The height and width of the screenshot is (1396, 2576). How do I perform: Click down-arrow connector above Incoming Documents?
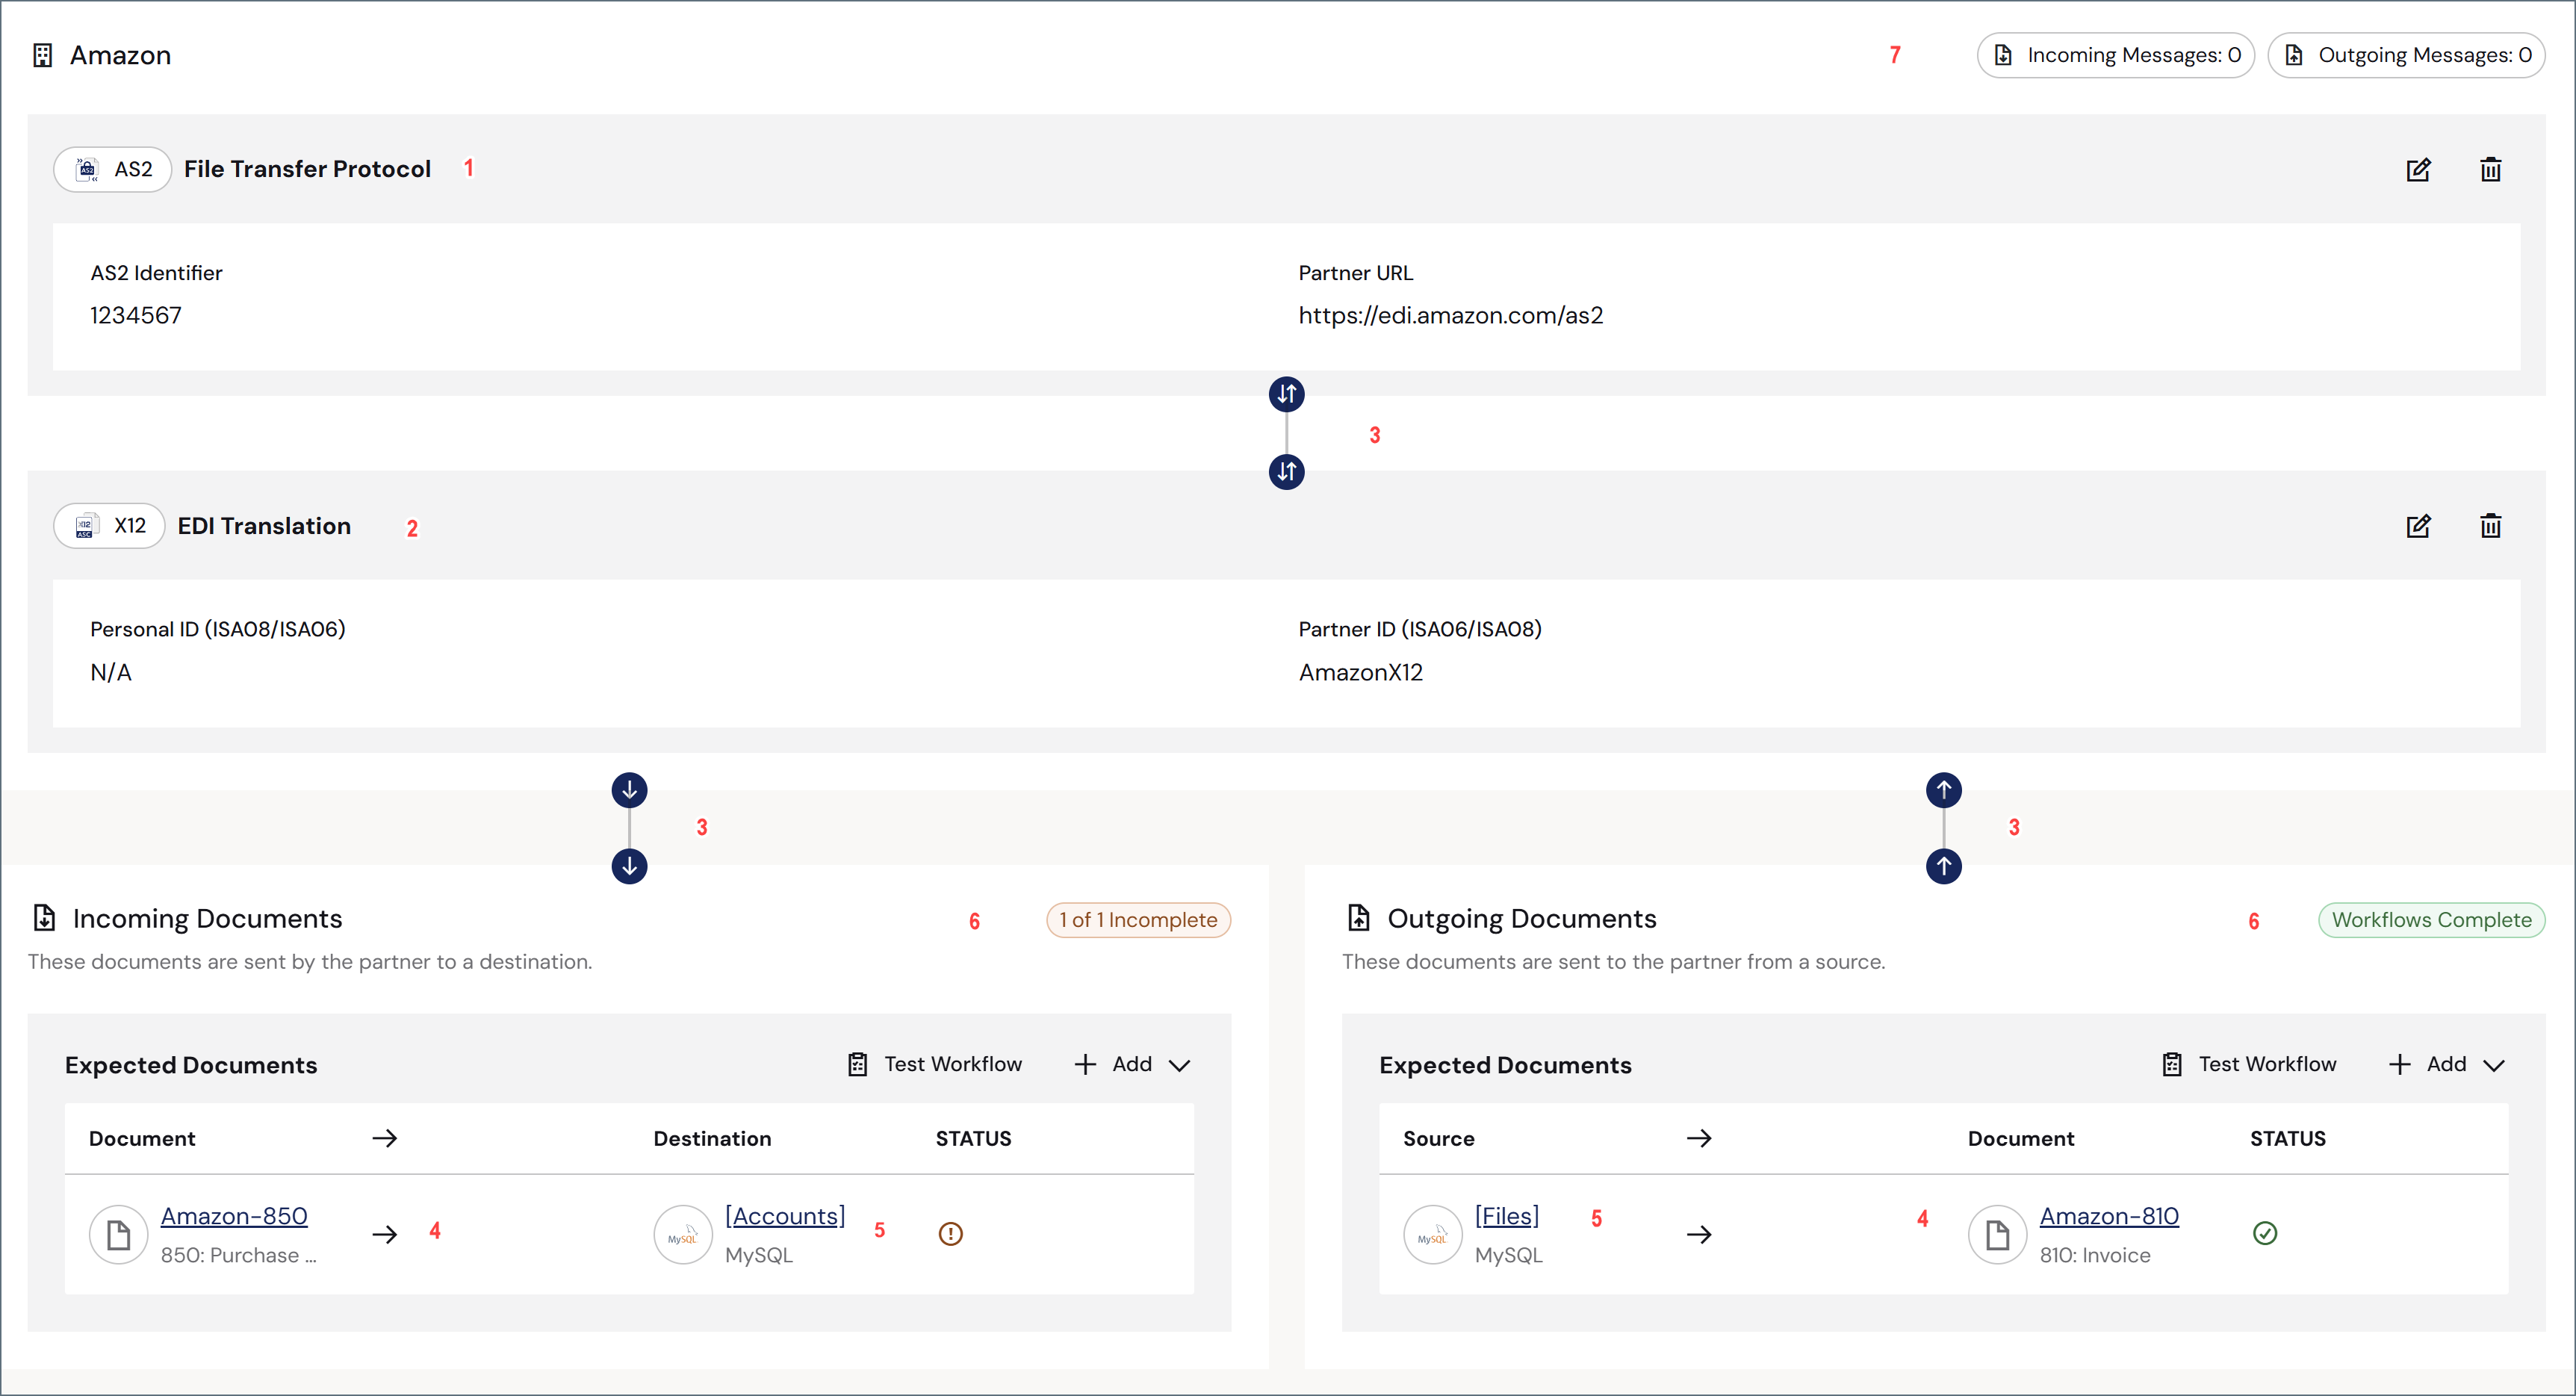(629, 866)
